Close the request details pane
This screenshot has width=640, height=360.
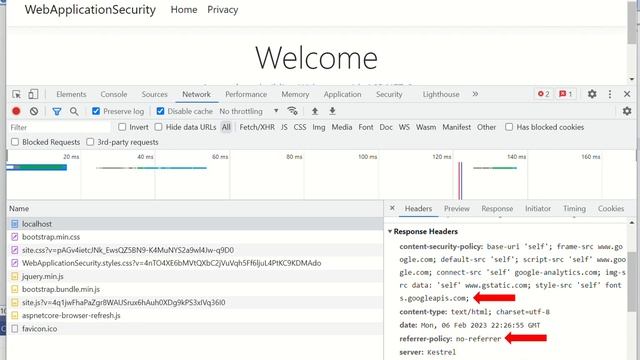click(x=392, y=208)
